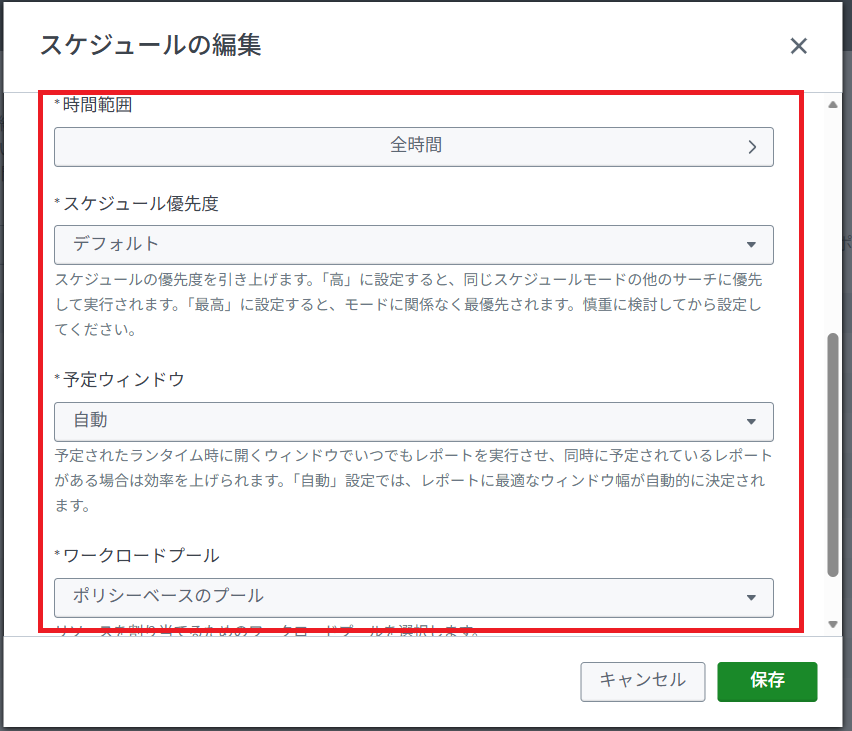Screen dimensions: 852x731
Task: Open スケジュール優先度 dropdown showing デフォルト
Action: tap(414, 244)
